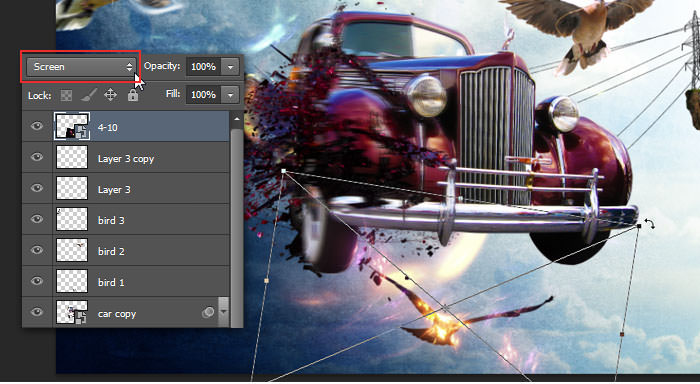Select the bird 3 layer name
This screenshot has height=384, width=700.
111,220
